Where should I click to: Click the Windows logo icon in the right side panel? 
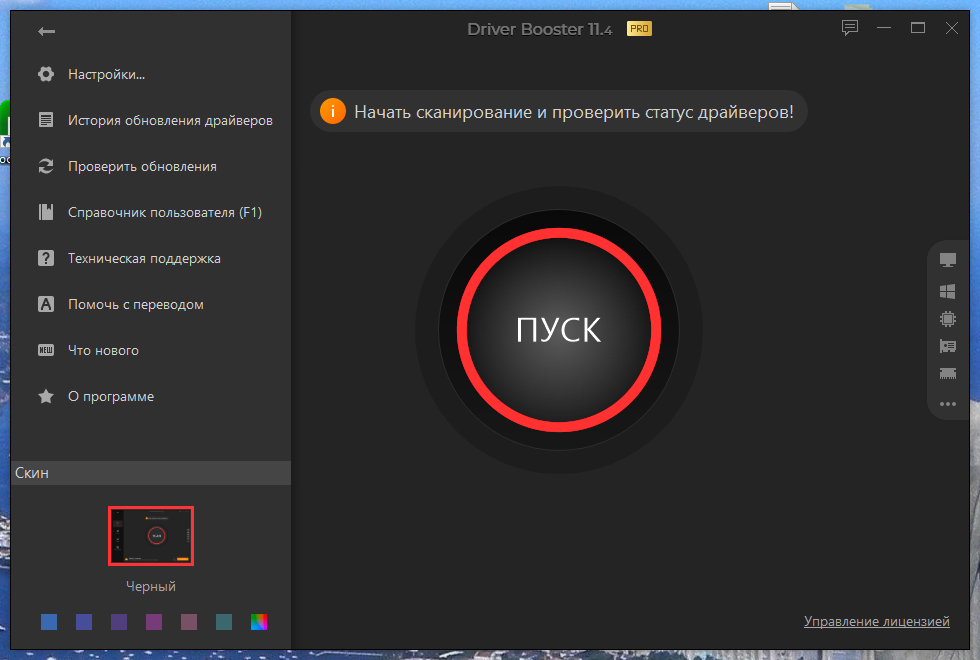tap(948, 291)
